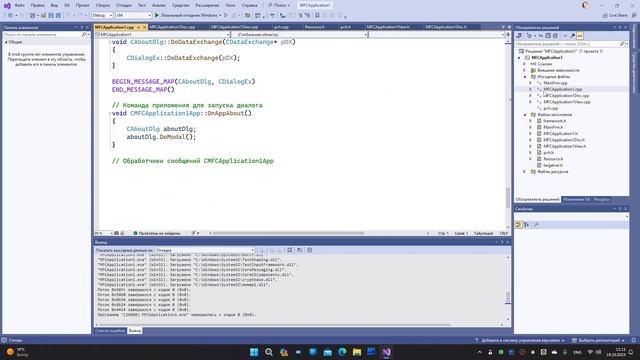Switch to Изменения Git tab
This screenshot has height=360, width=640.
[576, 199]
